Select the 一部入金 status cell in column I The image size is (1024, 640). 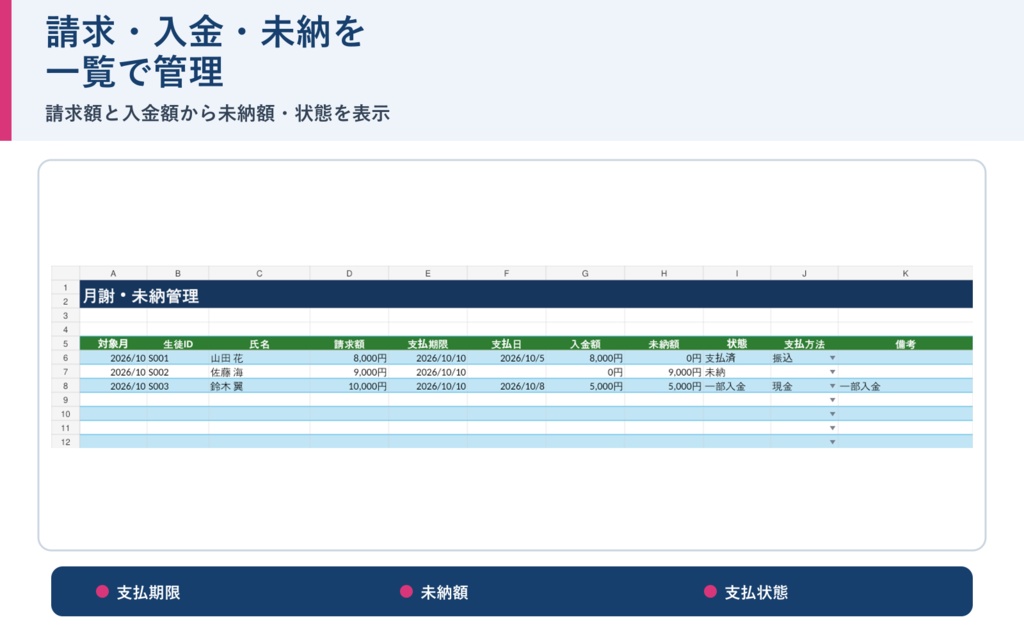[x=737, y=386]
